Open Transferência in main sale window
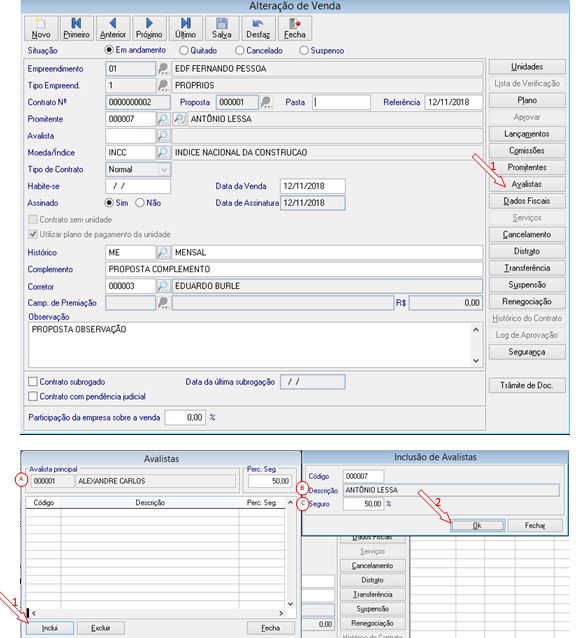This screenshot has height=638, width=576. [527, 268]
